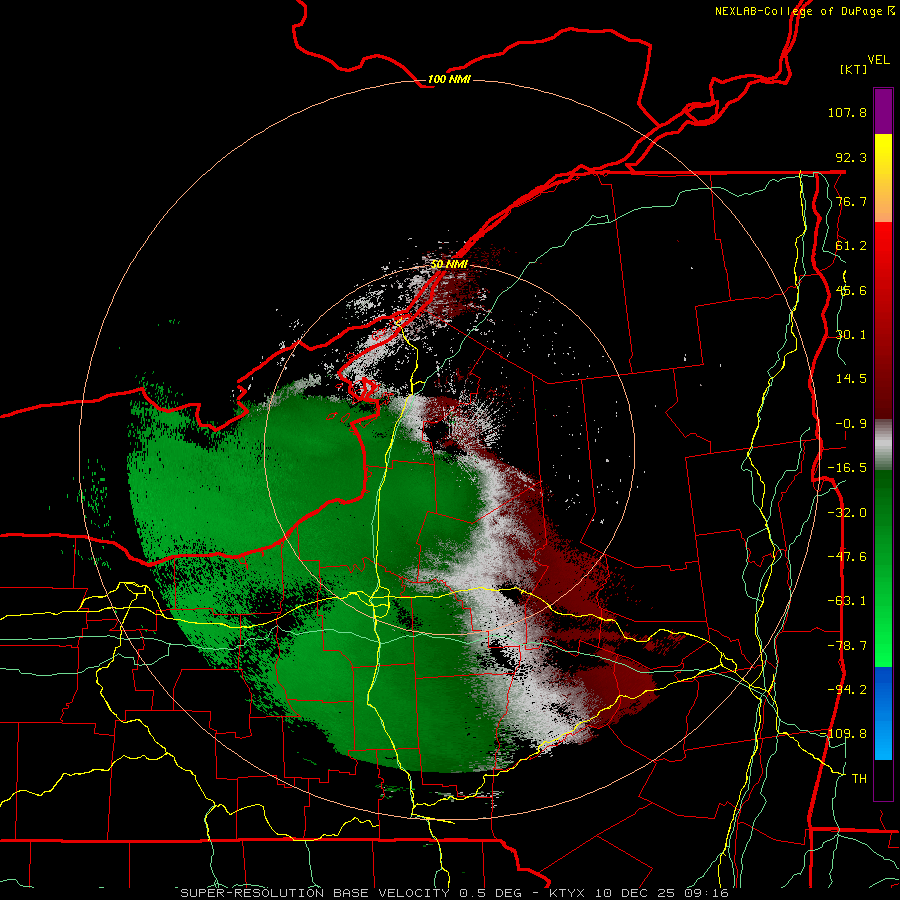900x900 pixels.
Task: Click the -32.0 value on velocity scale
Action: [847, 513]
